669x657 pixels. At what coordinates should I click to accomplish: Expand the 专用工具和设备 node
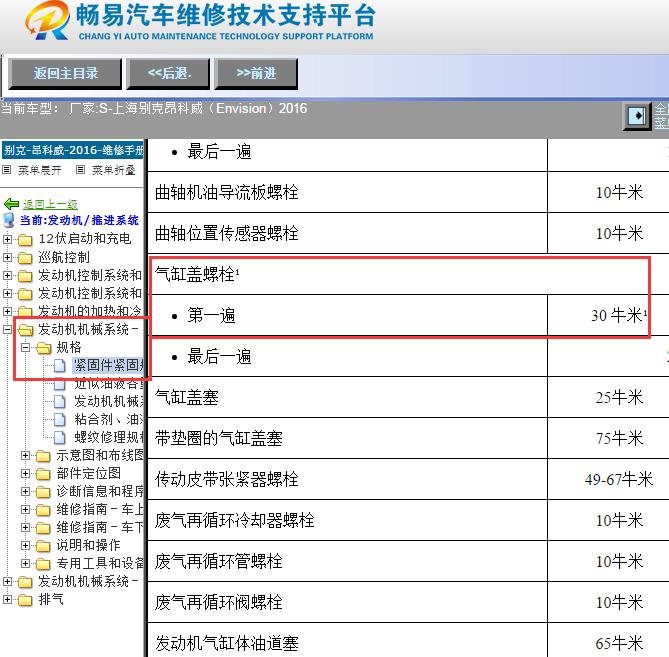pyautogui.click(x=26, y=564)
